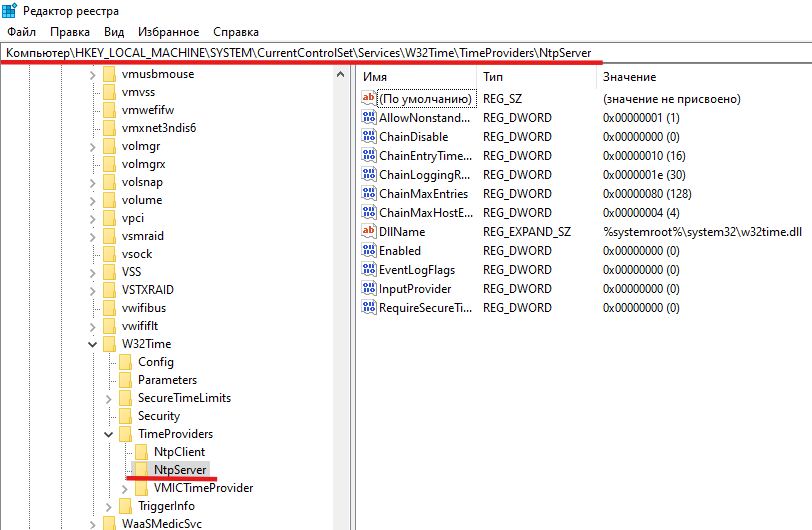Open the Избранное menu

coord(170,32)
